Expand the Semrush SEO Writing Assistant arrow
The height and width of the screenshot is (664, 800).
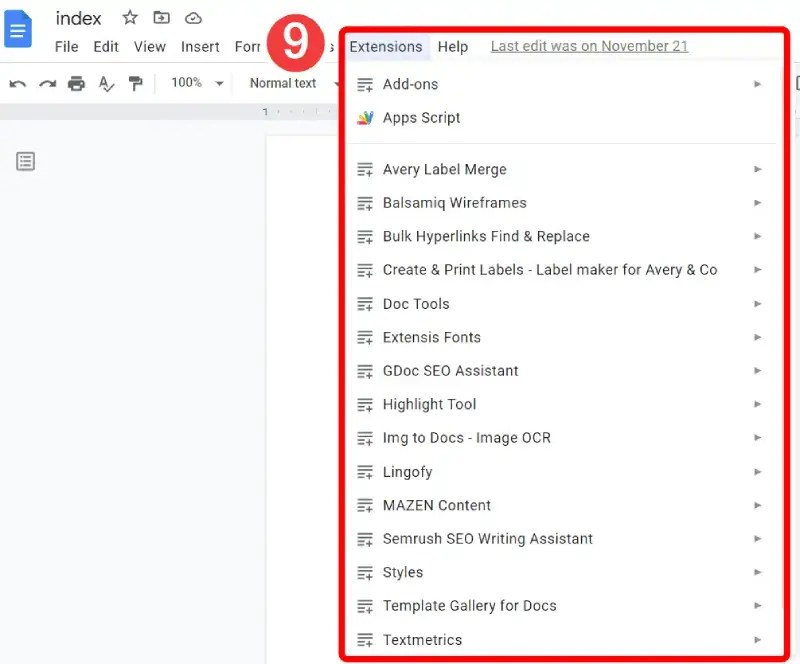[758, 538]
